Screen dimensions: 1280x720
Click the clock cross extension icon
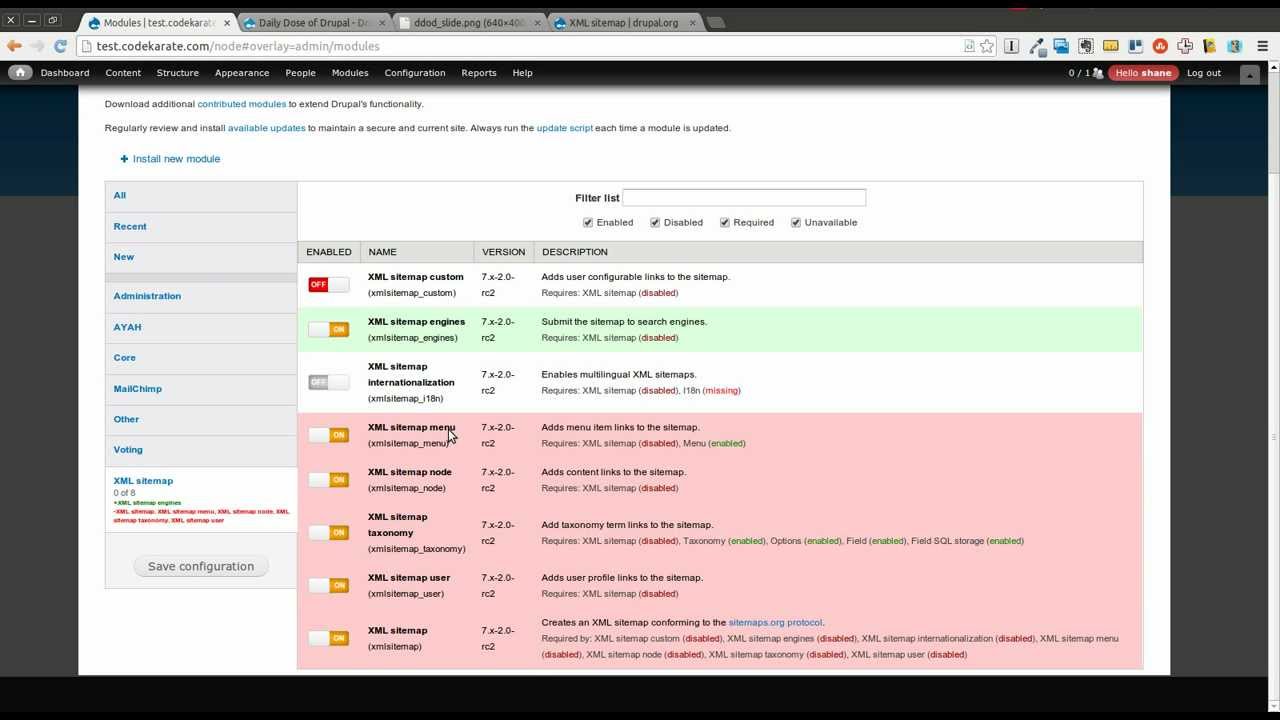click(x=1185, y=46)
